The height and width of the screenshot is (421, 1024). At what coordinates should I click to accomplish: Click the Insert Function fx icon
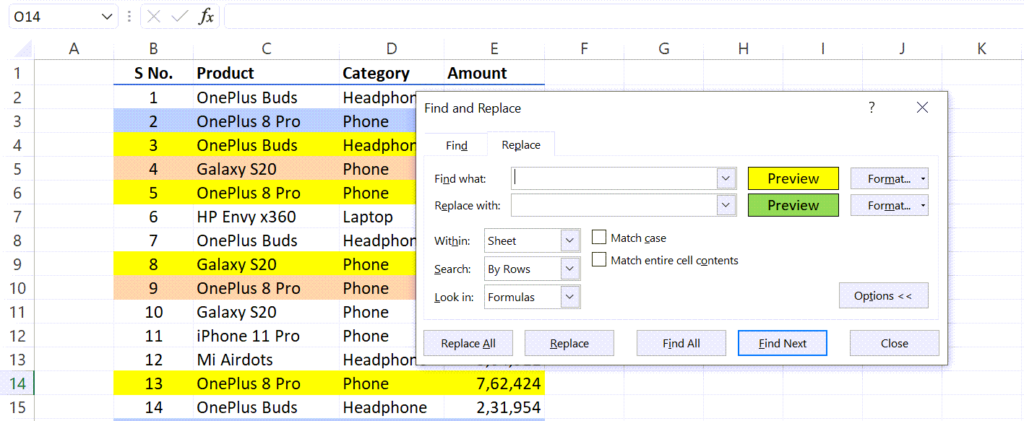(x=206, y=17)
